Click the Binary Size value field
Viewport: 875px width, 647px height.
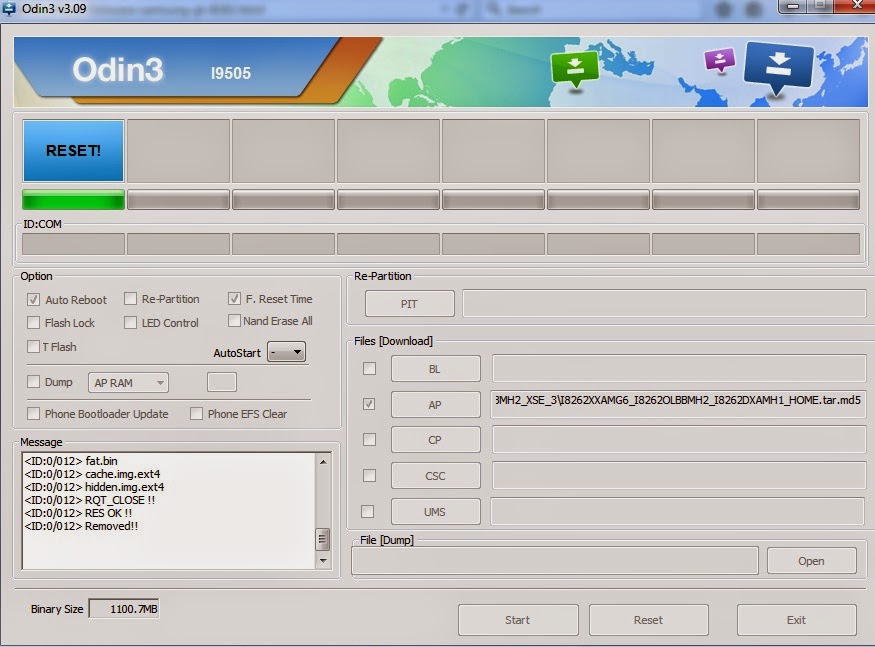124,608
